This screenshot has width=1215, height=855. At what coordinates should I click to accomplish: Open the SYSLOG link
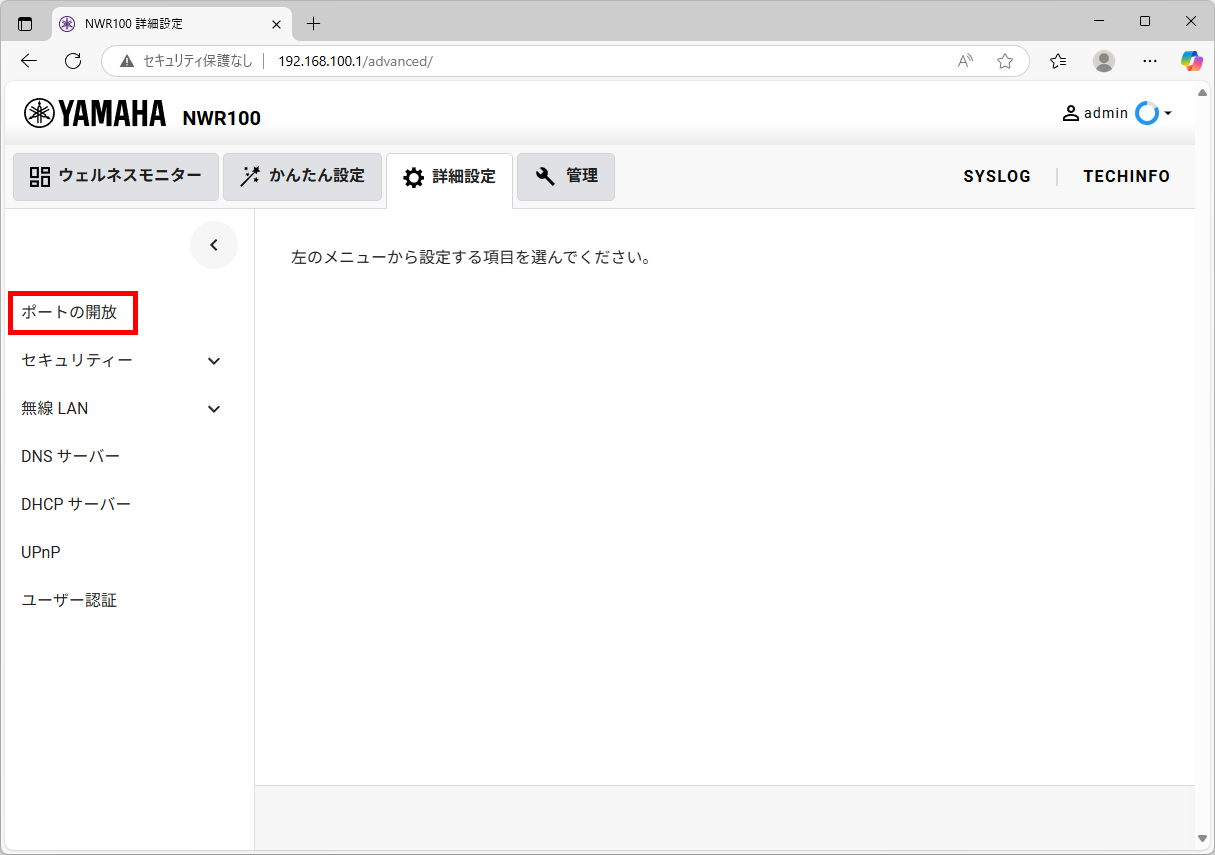coord(996,177)
